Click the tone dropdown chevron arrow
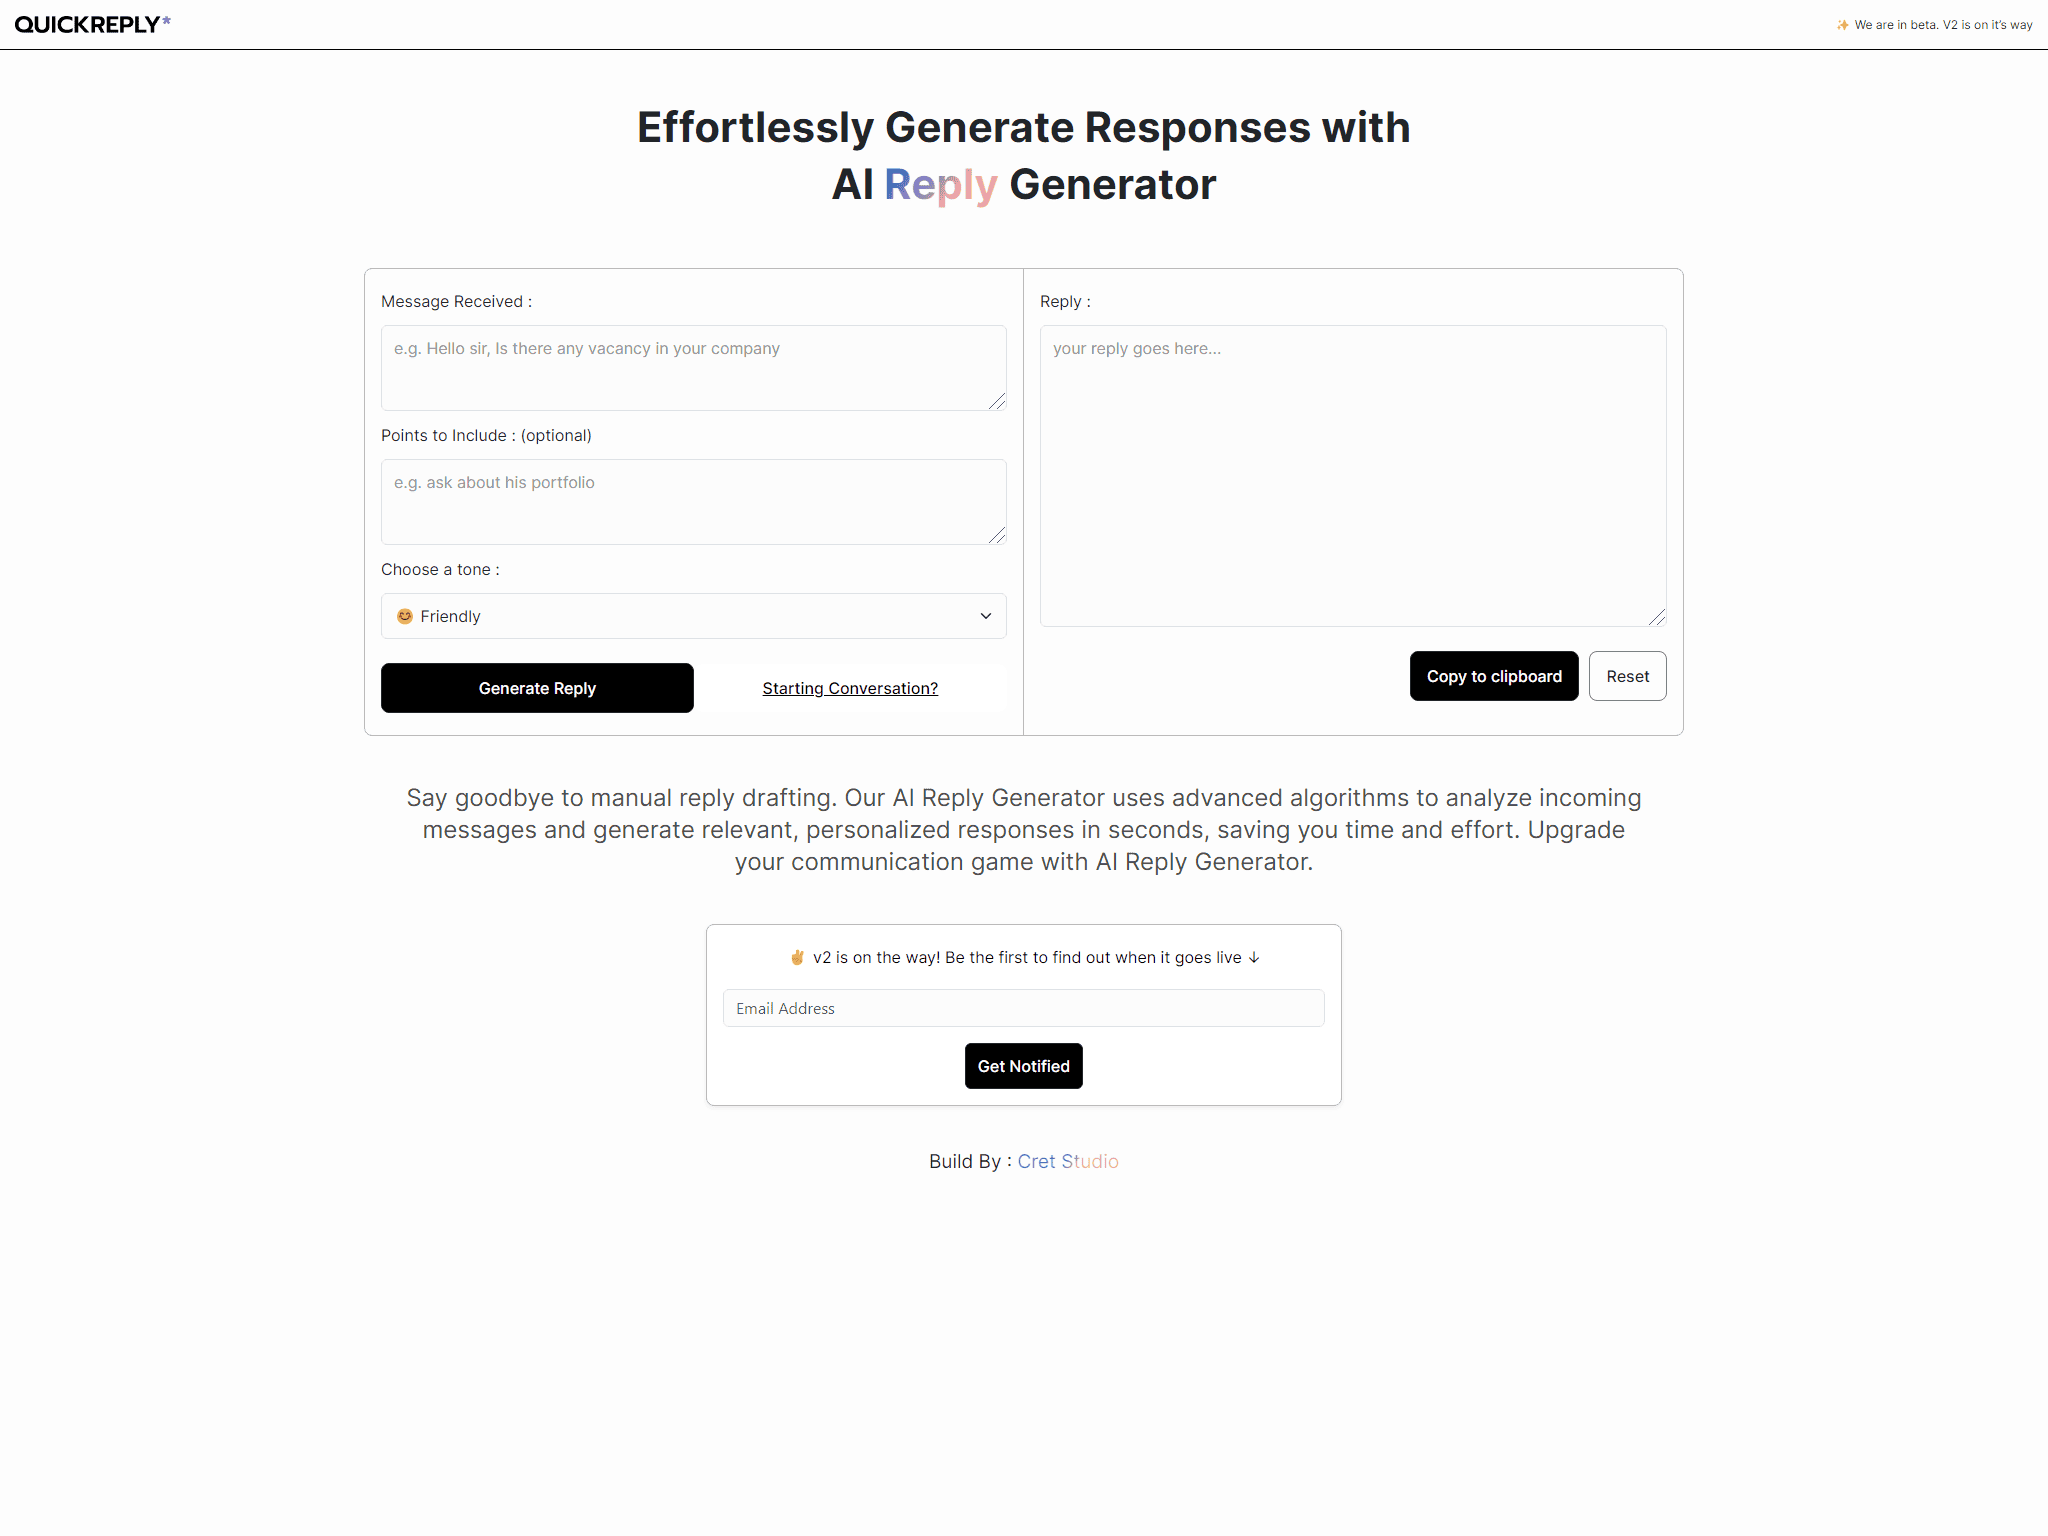Image resolution: width=2048 pixels, height=1536 pixels. tap(986, 616)
